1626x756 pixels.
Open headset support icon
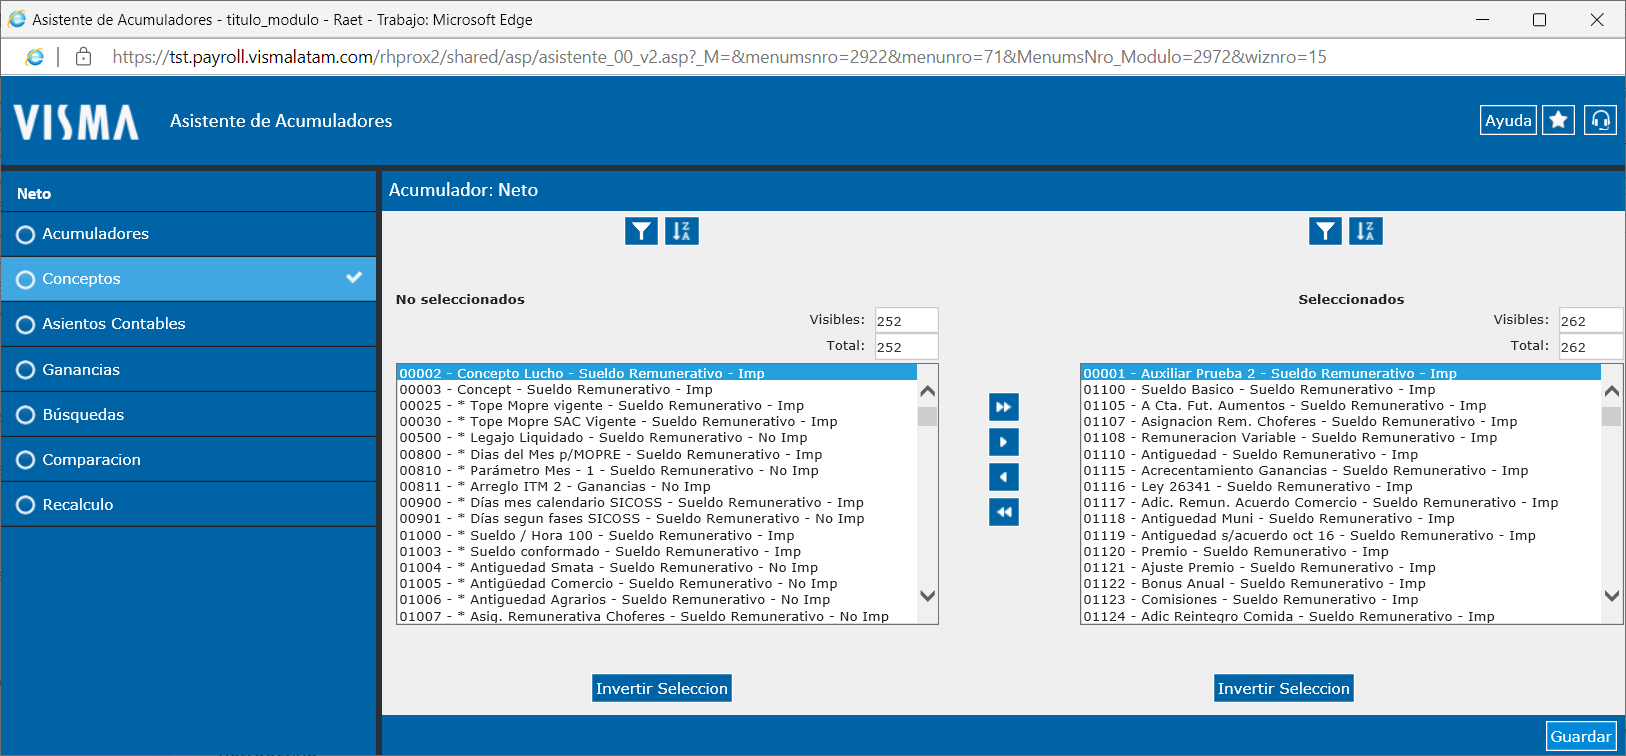coord(1600,120)
